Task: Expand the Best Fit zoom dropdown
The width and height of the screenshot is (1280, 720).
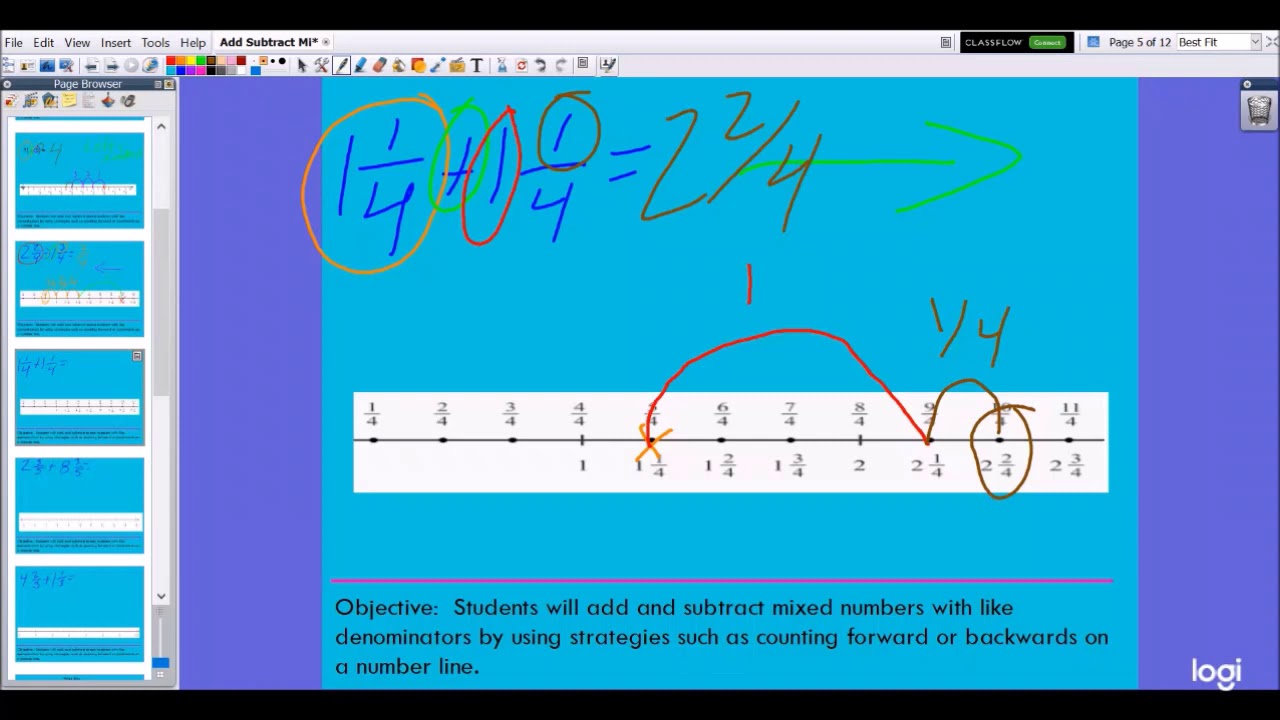Action: coord(1255,42)
